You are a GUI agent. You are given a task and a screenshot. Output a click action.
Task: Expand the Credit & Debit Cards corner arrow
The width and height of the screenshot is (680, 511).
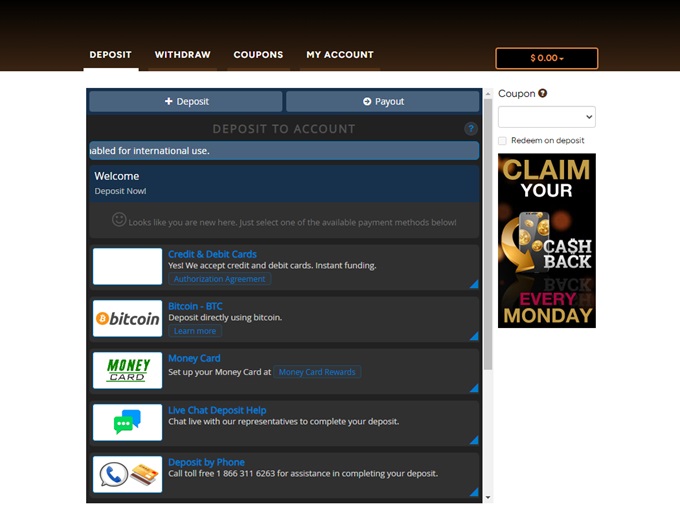[x=473, y=284]
